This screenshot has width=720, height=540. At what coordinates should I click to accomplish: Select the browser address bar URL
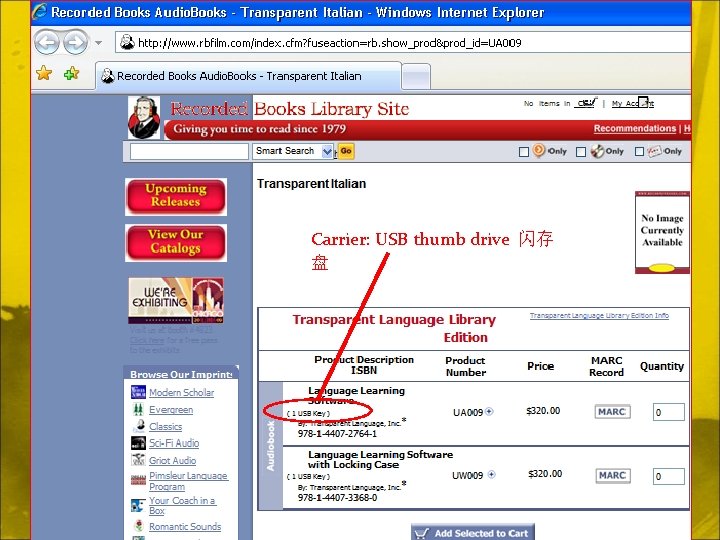(x=329, y=43)
